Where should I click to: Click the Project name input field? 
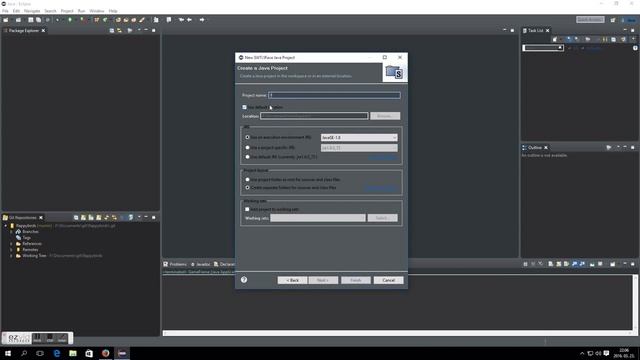[x=334, y=95]
